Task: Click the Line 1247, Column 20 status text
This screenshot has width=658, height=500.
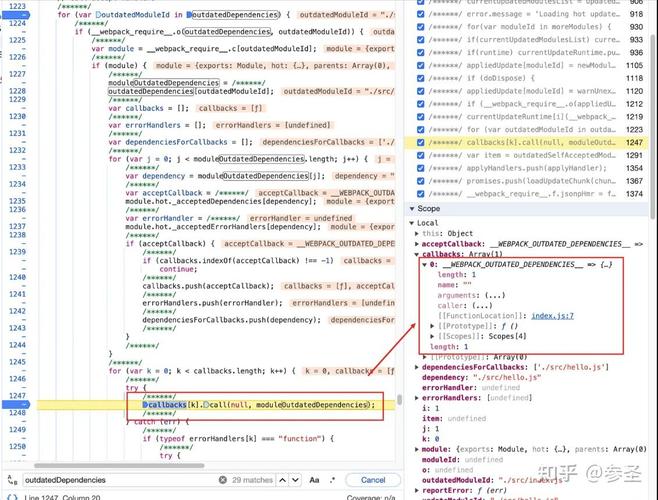Action: point(62,497)
